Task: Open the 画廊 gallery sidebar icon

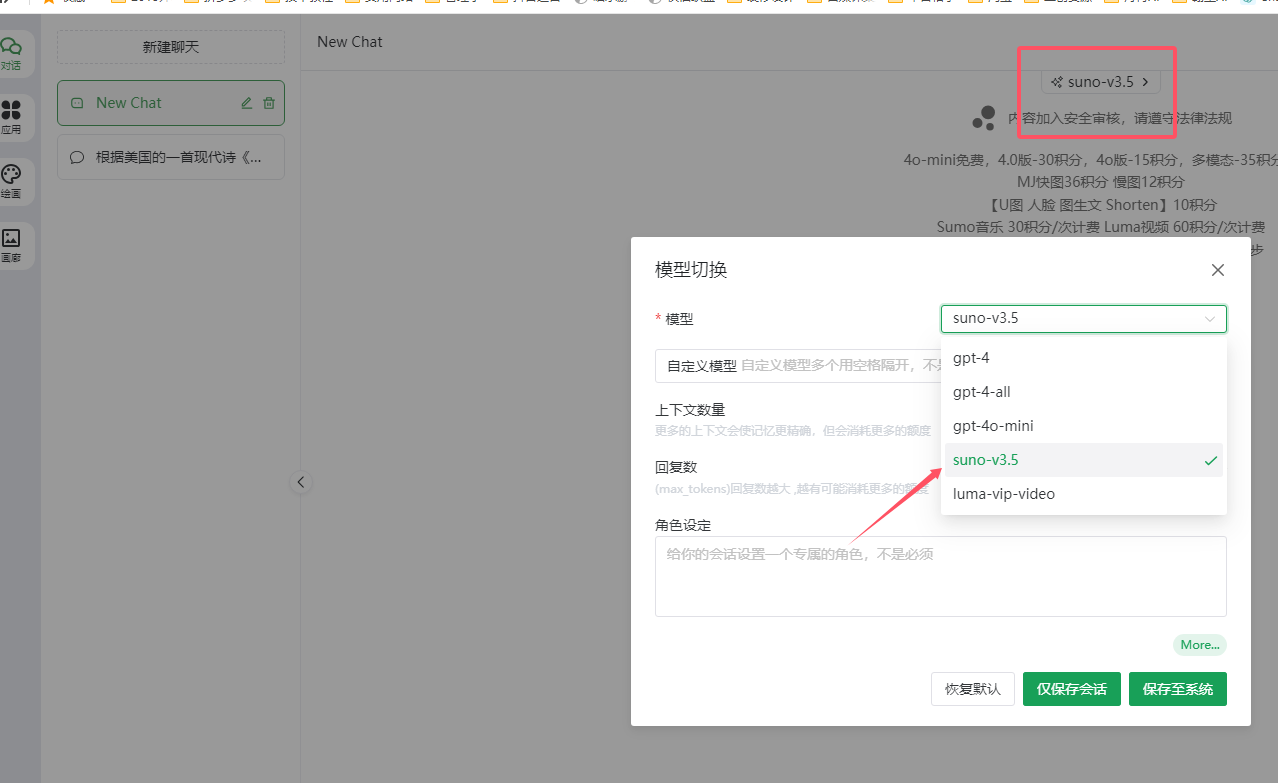Action: (x=12, y=245)
